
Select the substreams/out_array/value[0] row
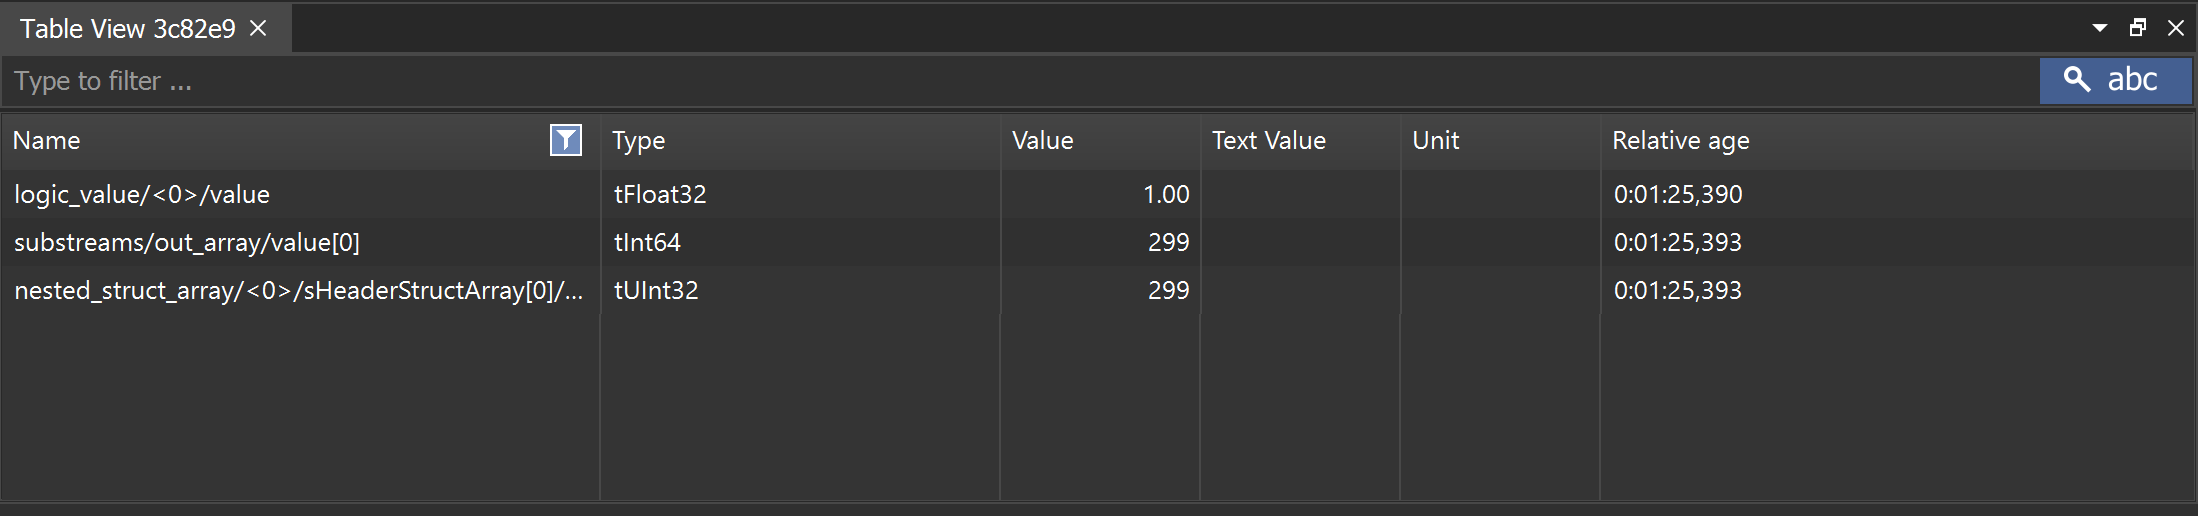(x=1098, y=242)
